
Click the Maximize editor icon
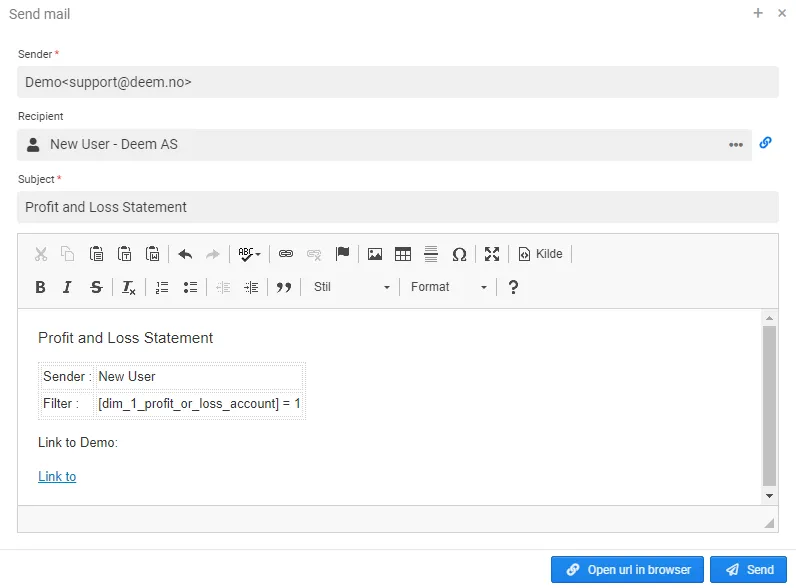pos(492,254)
